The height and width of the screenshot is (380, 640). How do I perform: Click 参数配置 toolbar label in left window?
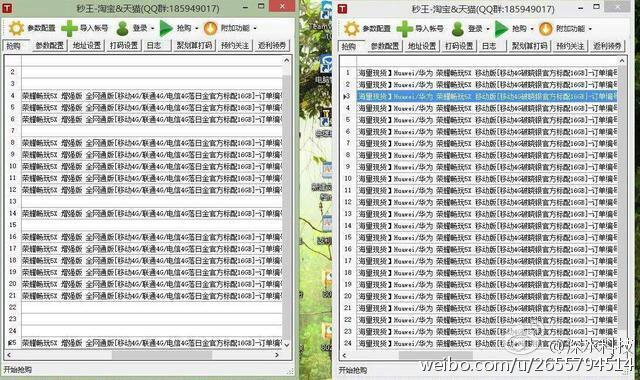(x=41, y=28)
